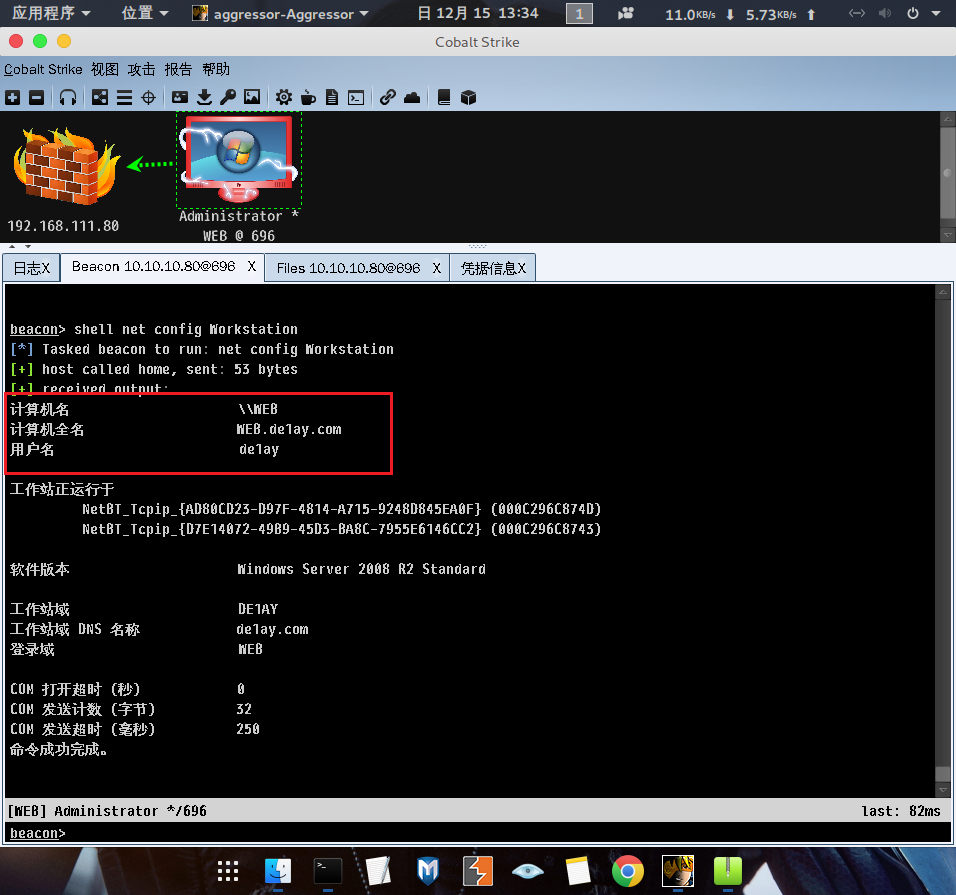Image resolution: width=956 pixels, height=895 pixels.
Task: Click the coffee cup Java attack icon
Action: click(x=308, y=98)
